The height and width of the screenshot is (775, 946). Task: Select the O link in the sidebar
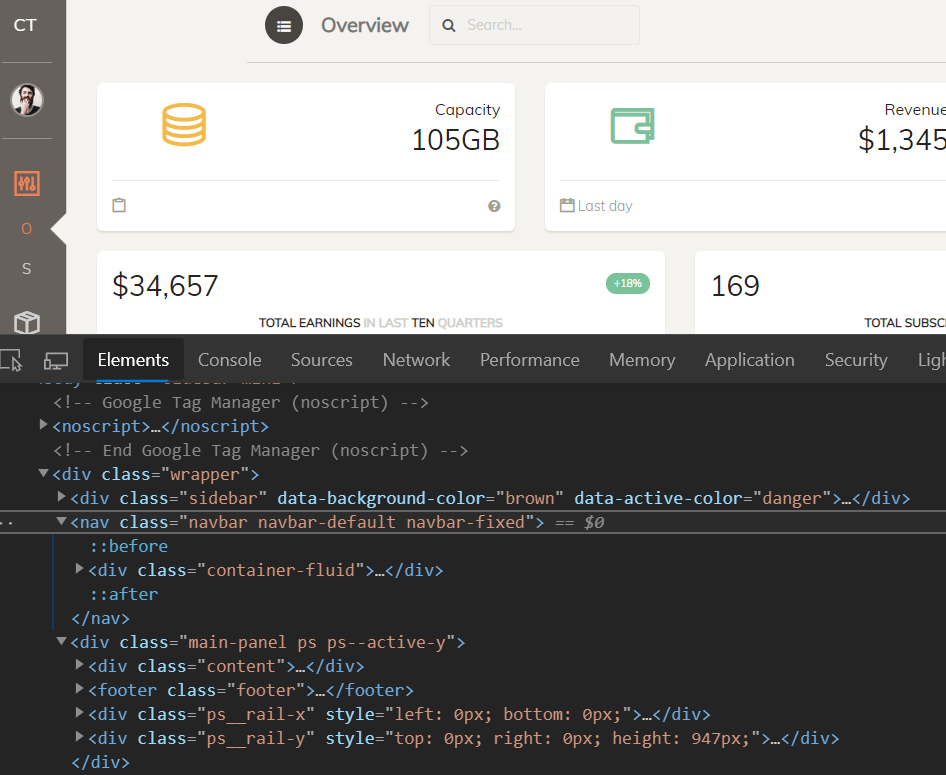tap(27, 228)
